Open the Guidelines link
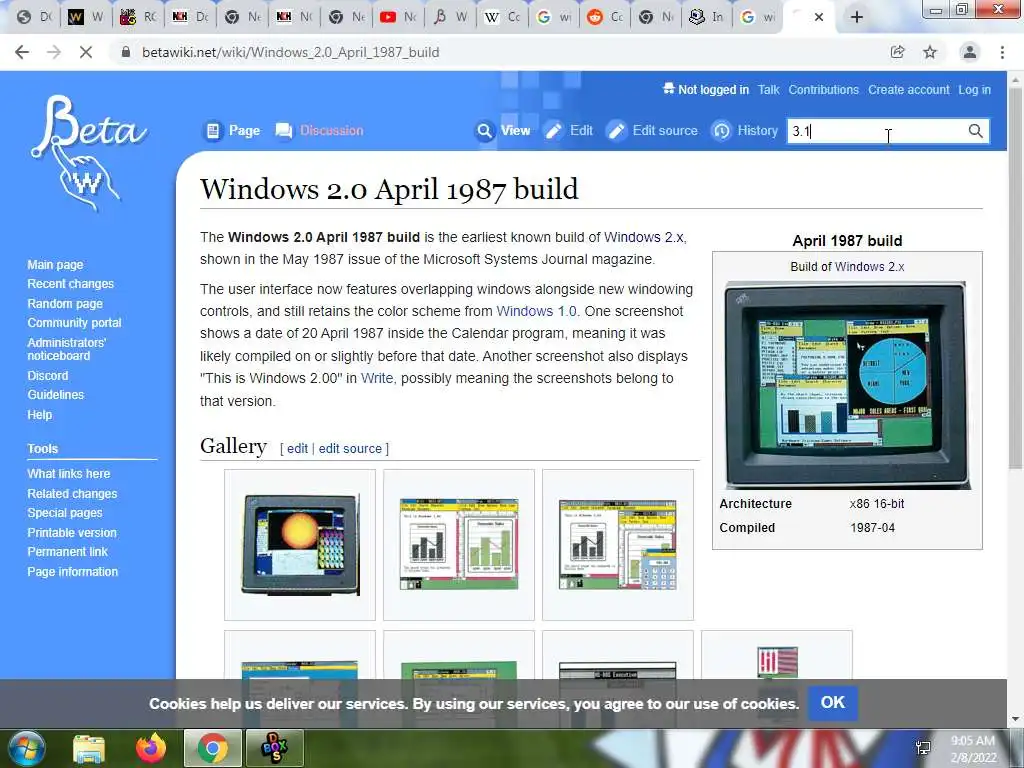1024x768 pixels. pyautogui.click(x=56, y=394)
